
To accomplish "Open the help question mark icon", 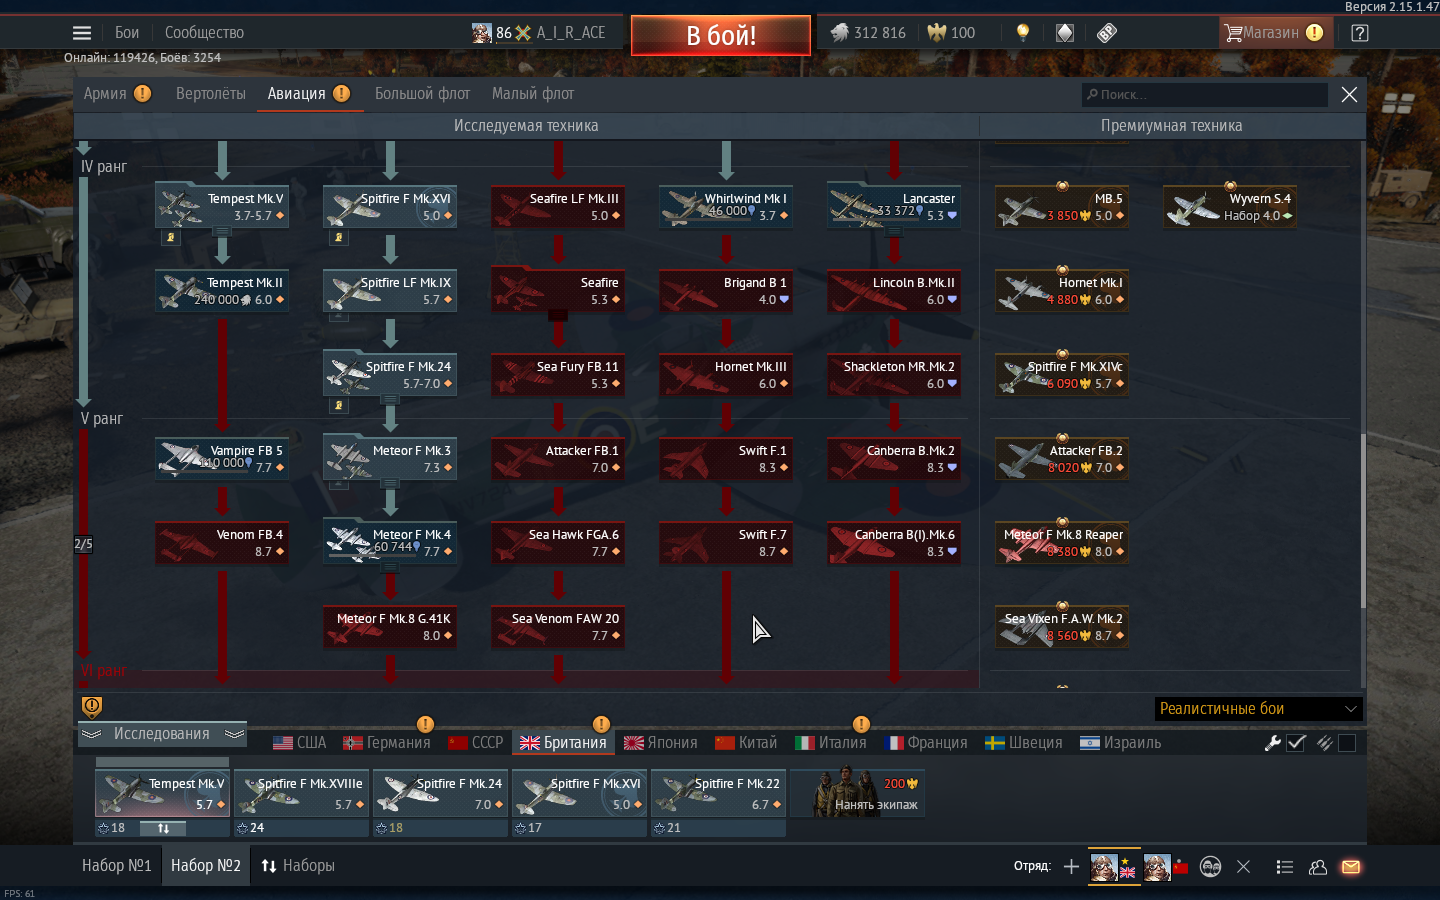I will 1360,33.
